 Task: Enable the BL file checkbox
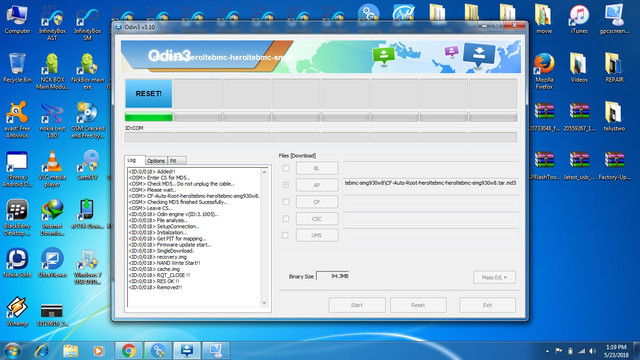pos(286,168)
